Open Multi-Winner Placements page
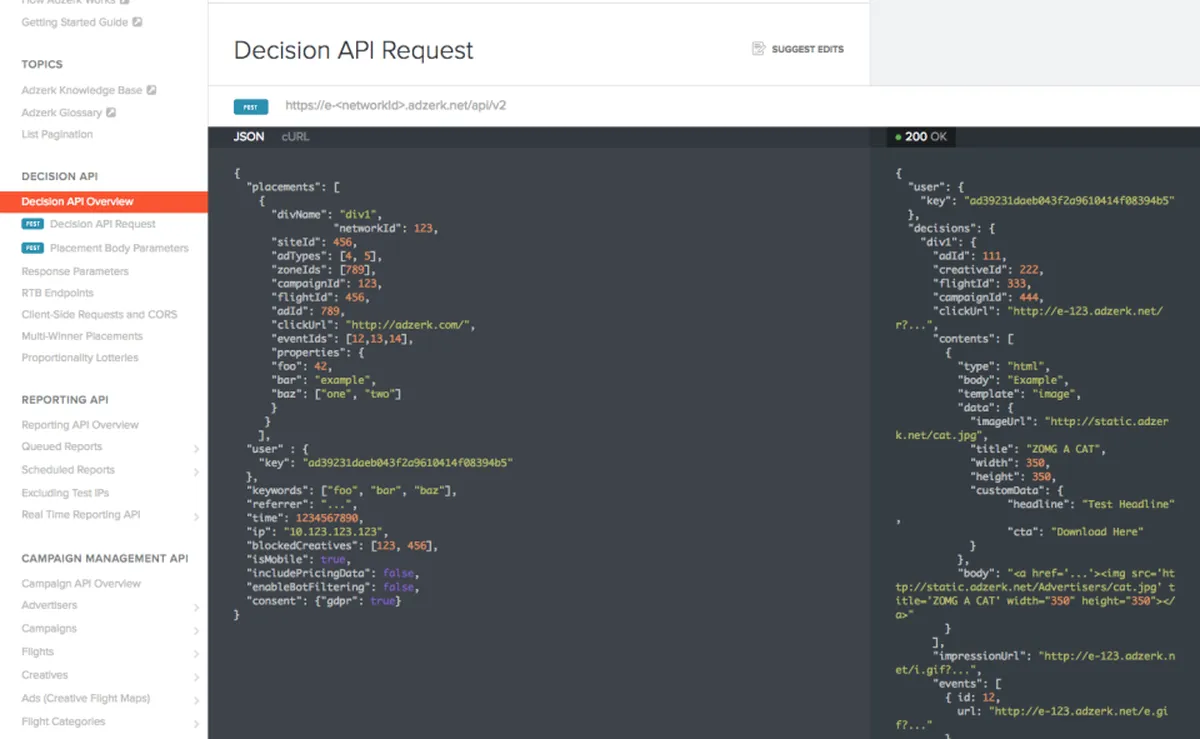Screen dimensions: 1200x739 click(x=82, y=336)
